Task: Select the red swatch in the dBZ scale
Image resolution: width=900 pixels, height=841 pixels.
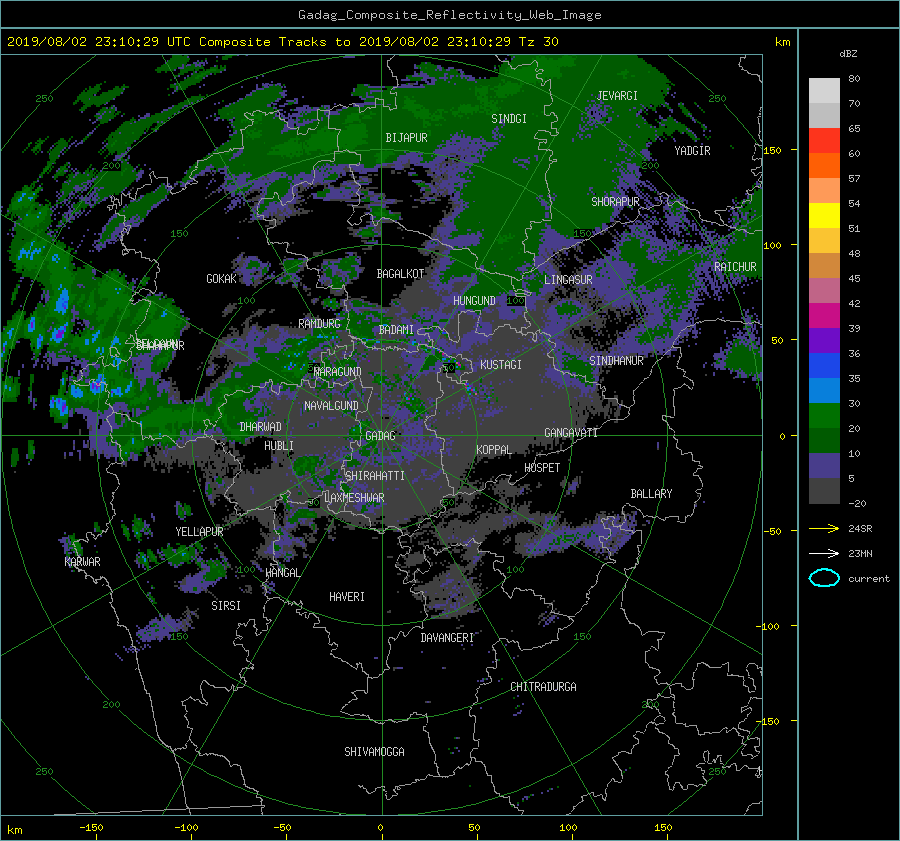Action: tap(824, 140)
